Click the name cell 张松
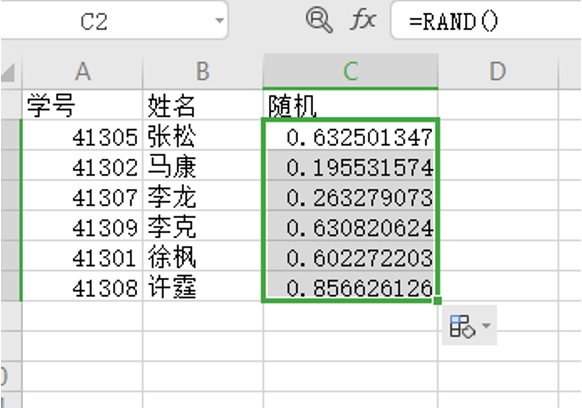Image resolution: width=582 pixels, height=408 pixels. 203,135
